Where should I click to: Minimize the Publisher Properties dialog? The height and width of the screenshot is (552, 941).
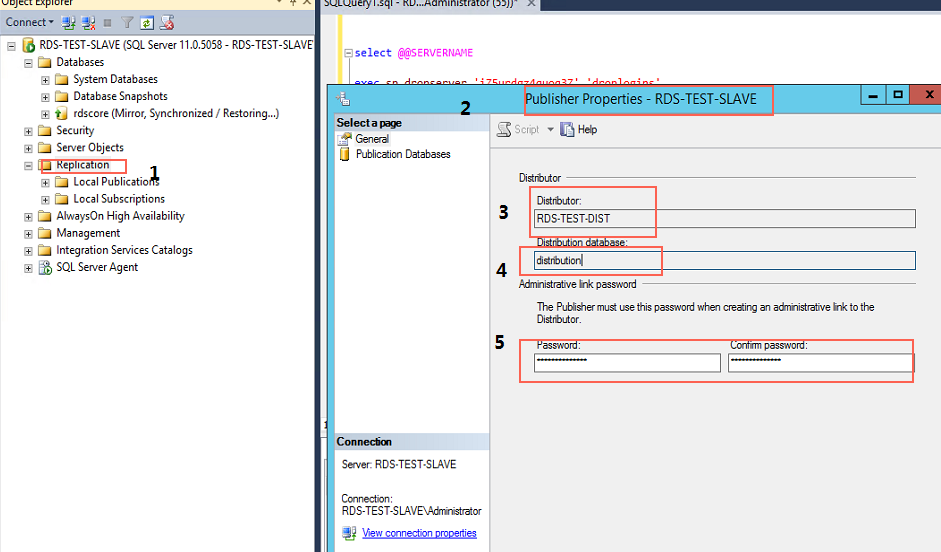point(873,95)
